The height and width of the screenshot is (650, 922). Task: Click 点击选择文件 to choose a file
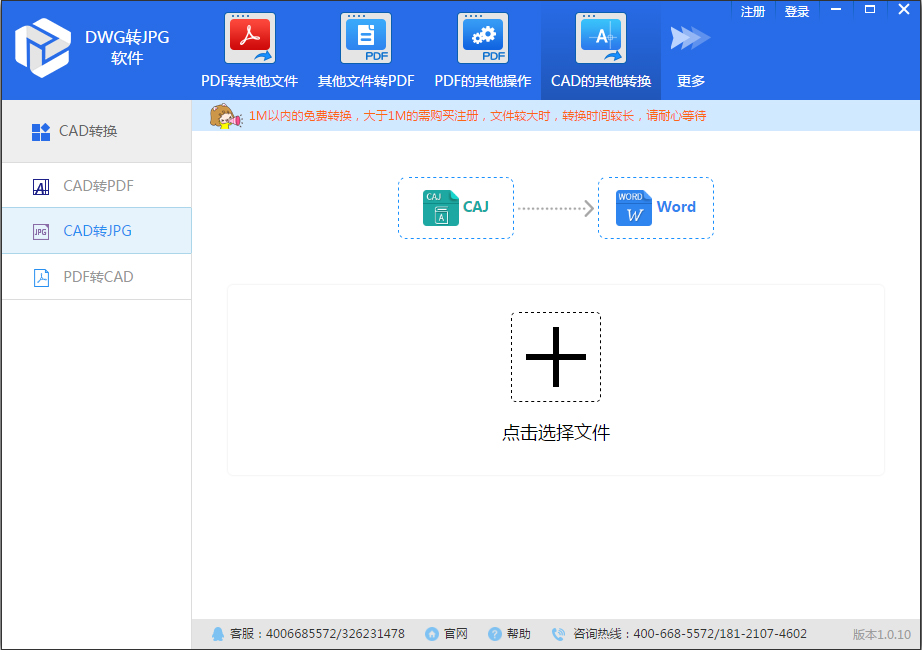(556, 434)
